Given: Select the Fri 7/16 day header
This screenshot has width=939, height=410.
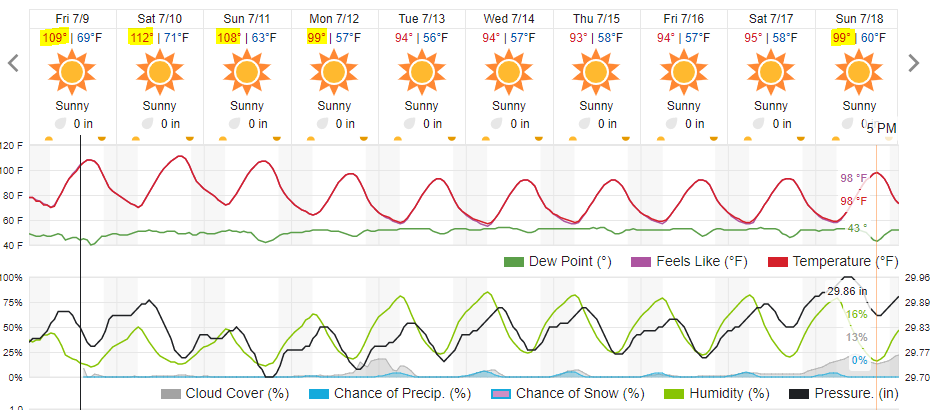Looking at the screenshot, I should coord(683,19).
